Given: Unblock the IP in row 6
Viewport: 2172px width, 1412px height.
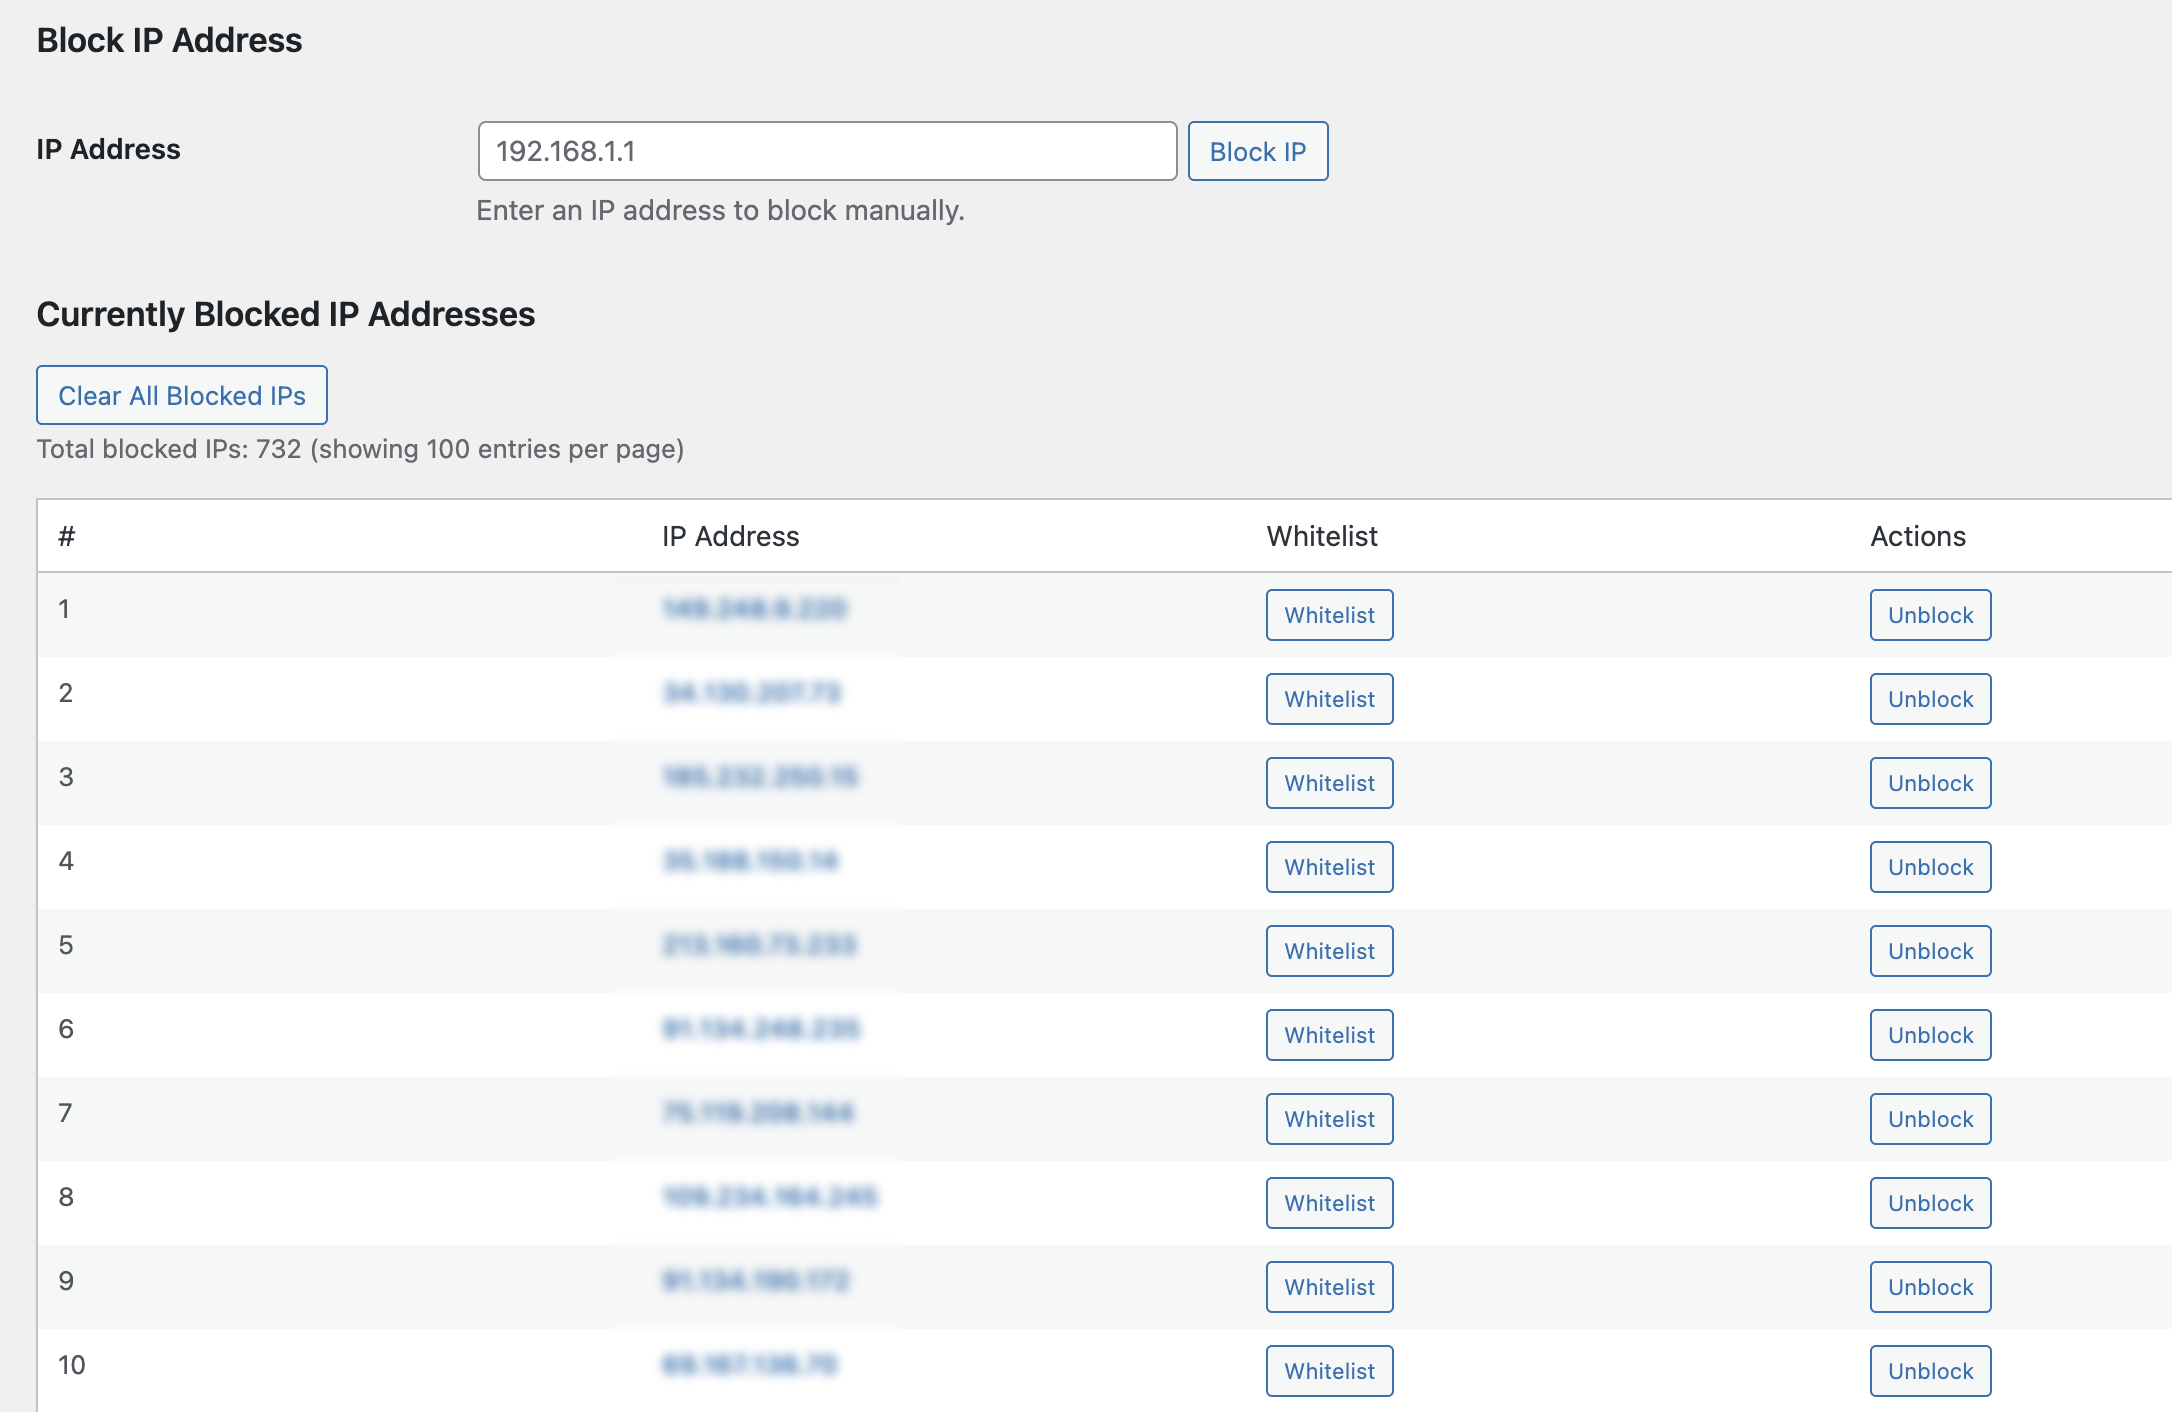Looking at the screenshot, I should tap(1930, 1035).
